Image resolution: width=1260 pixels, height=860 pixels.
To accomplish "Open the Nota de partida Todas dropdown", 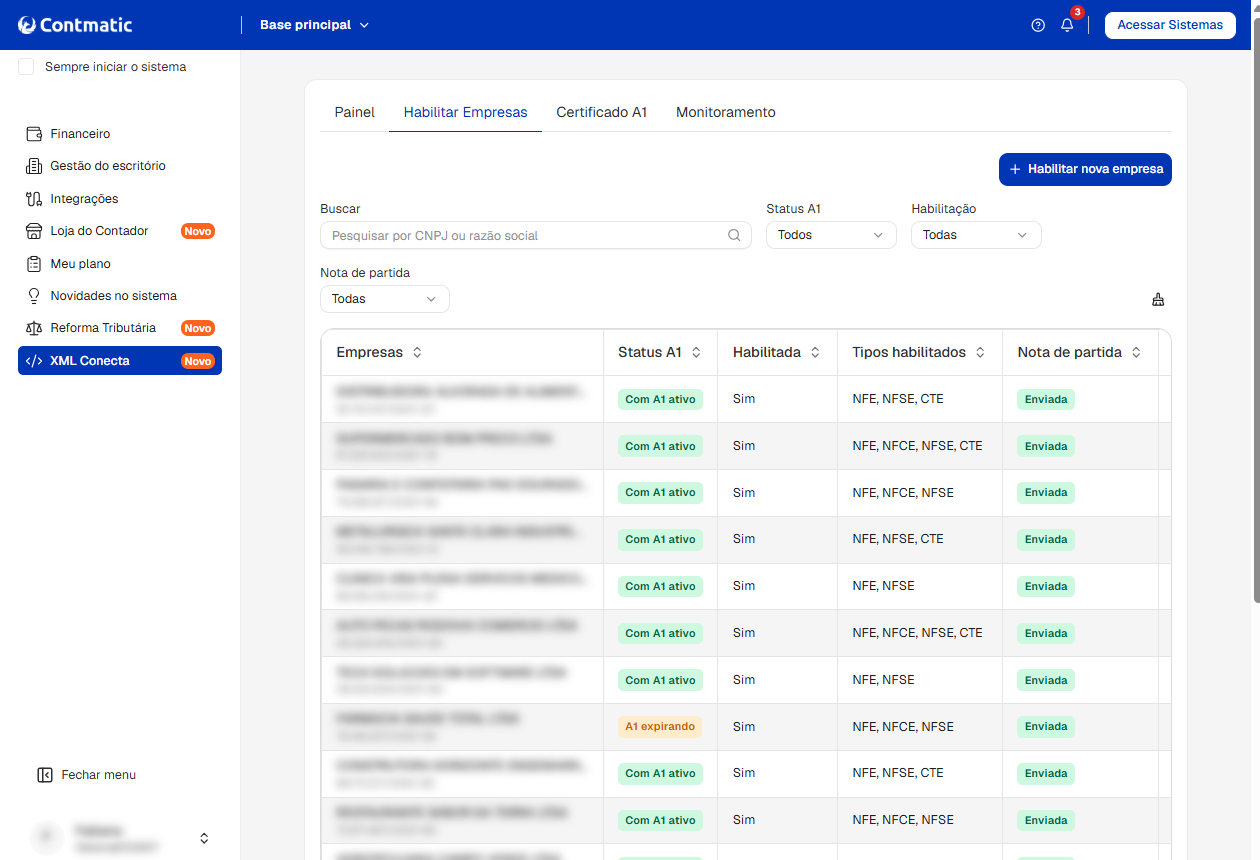I will (385, 299).
